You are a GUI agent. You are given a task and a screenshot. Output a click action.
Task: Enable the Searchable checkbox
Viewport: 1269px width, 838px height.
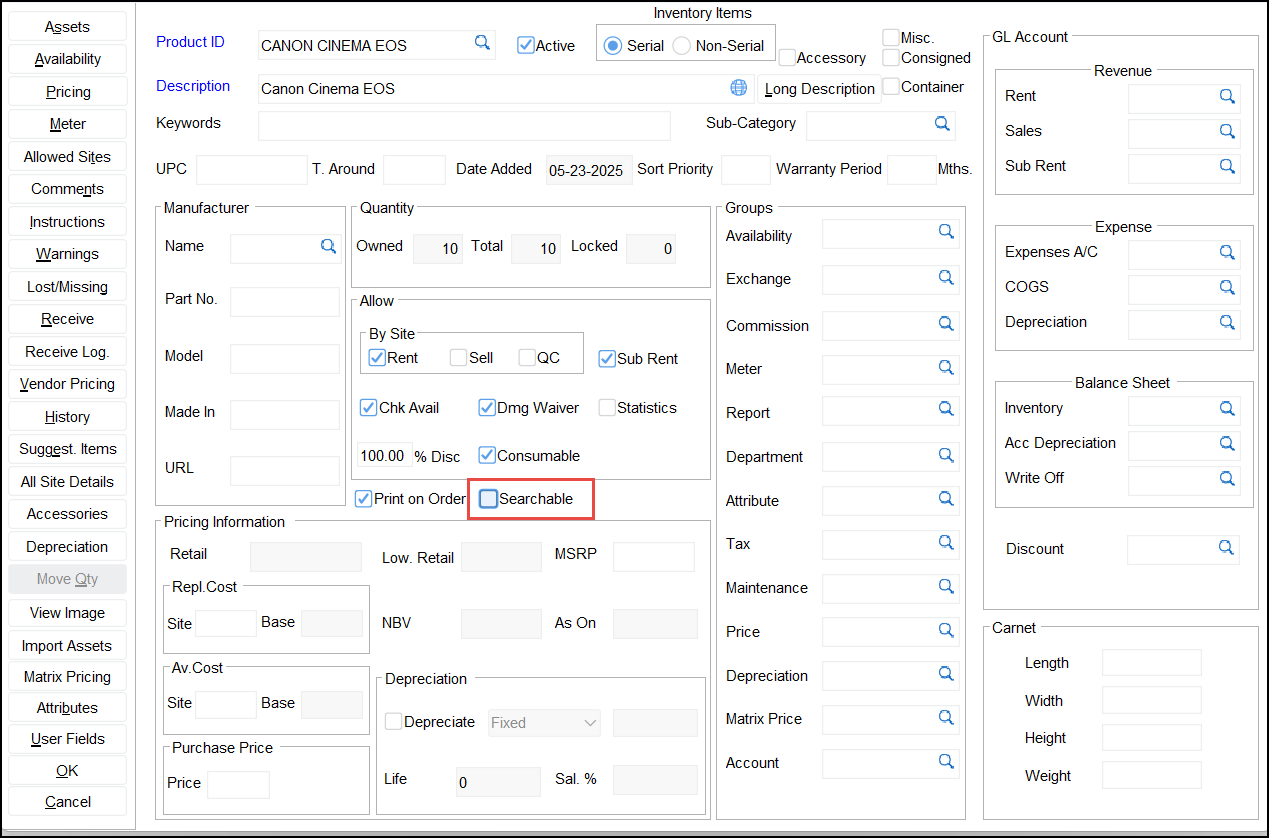pyautogui.click(x=488, y=499)
